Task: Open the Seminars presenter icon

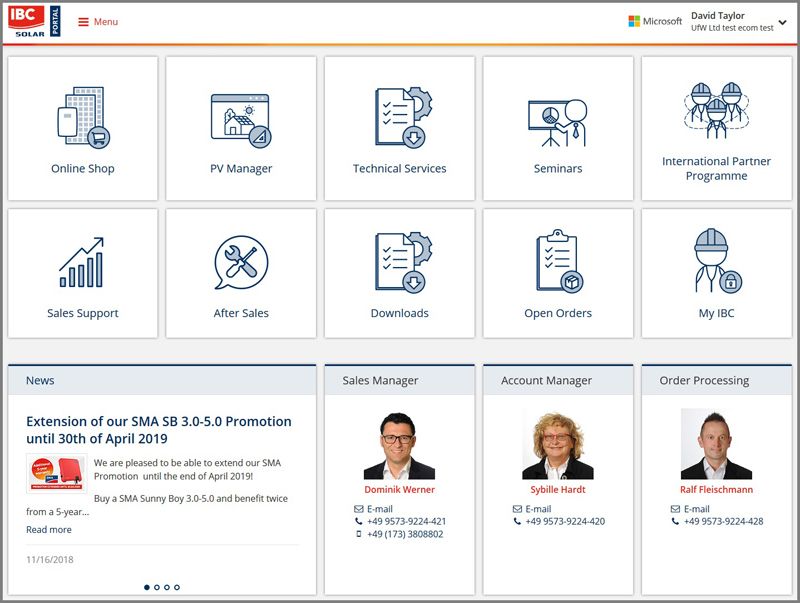Action: click(x=558, y=122)
